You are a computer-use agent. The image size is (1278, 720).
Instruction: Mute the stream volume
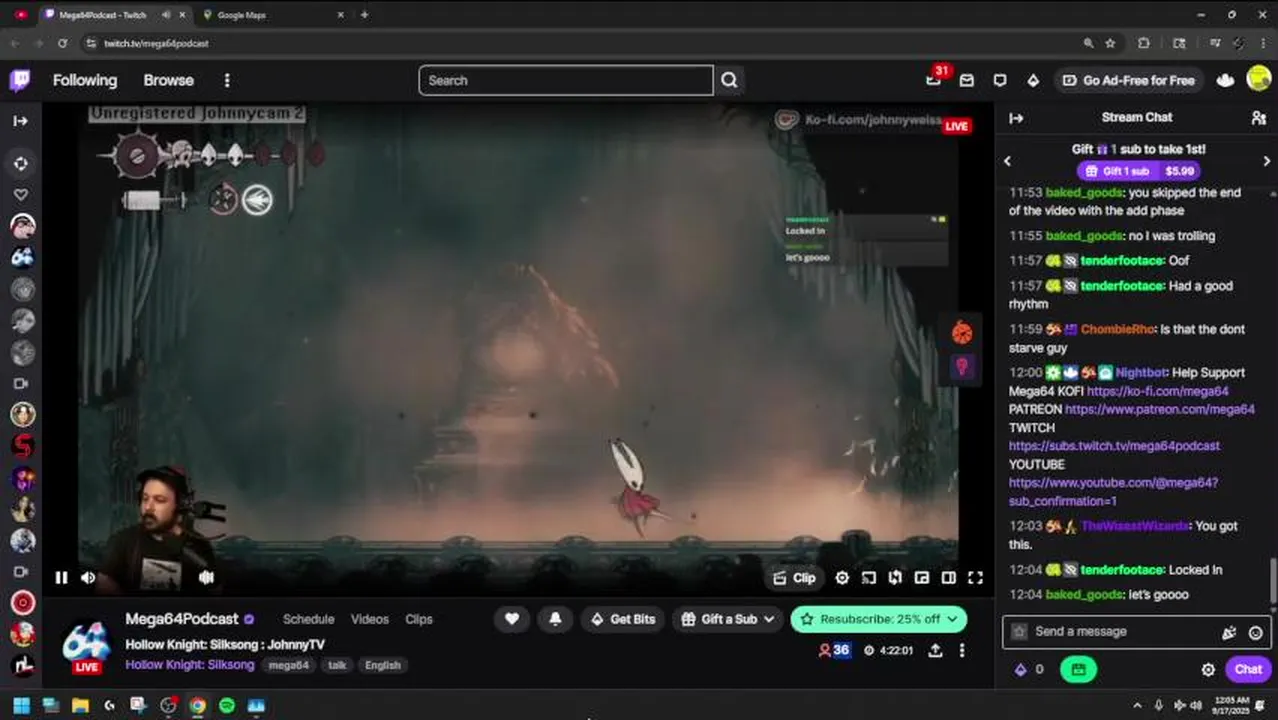pos(88,577)
